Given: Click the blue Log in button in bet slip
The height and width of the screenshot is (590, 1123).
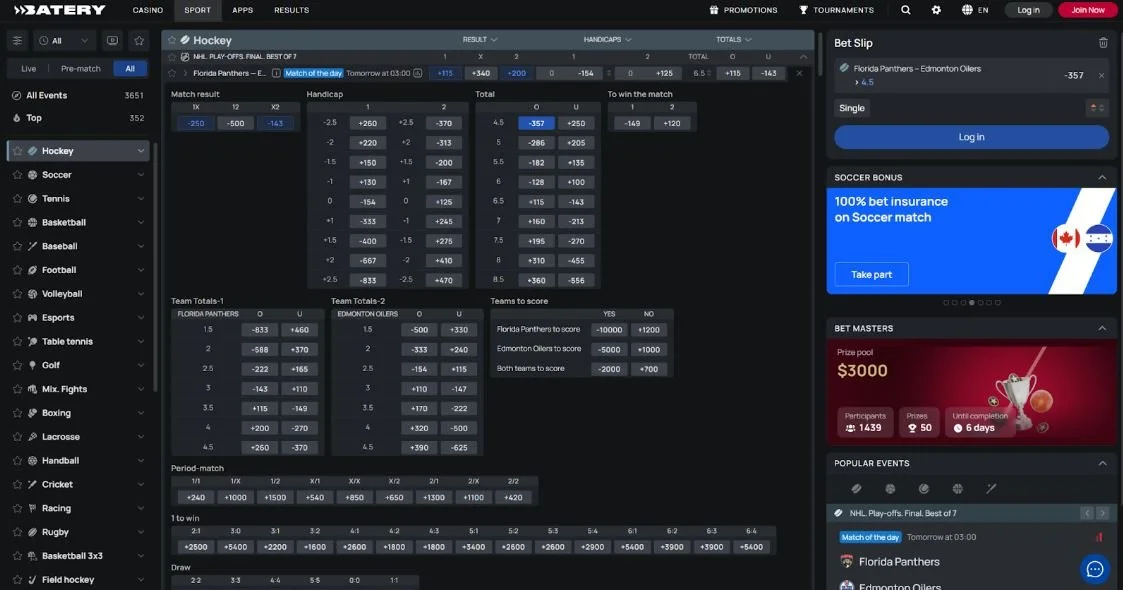Looking at the screenshot, I should (971, 137).
